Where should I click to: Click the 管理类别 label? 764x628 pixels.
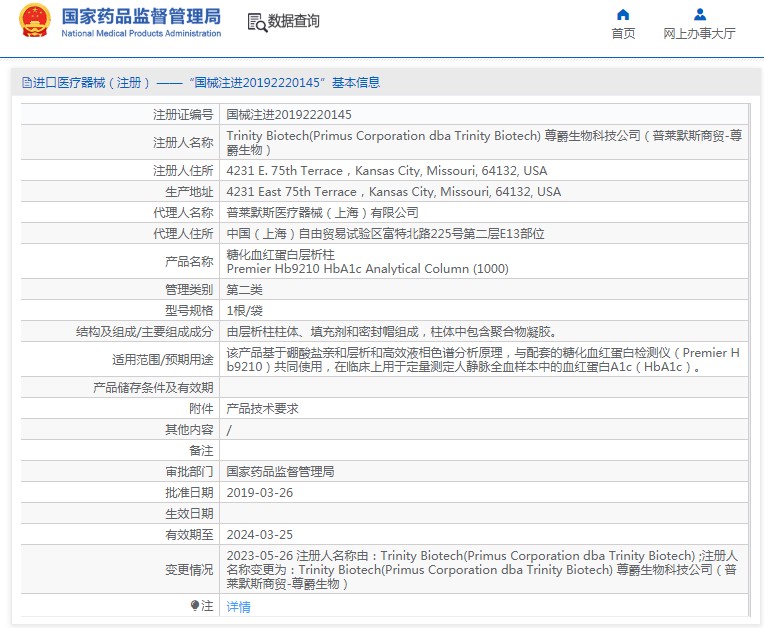click(x=189, y=289)
